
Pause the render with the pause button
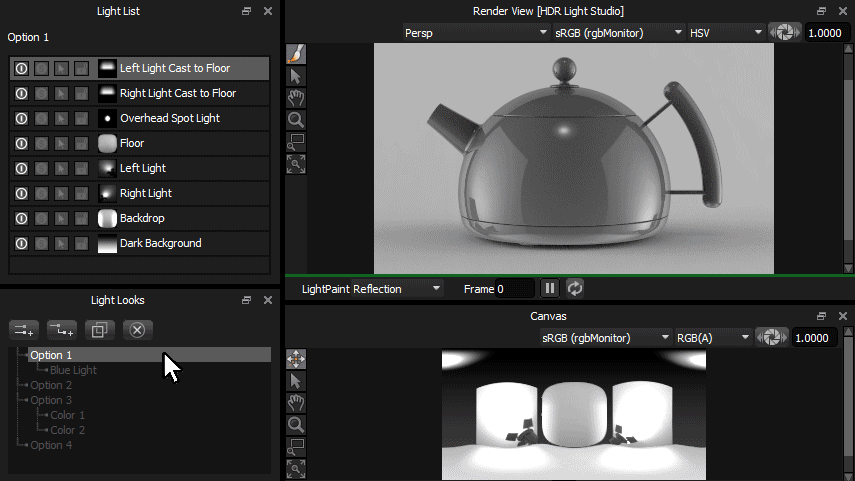pyautogui.click(x=550, y=289)
